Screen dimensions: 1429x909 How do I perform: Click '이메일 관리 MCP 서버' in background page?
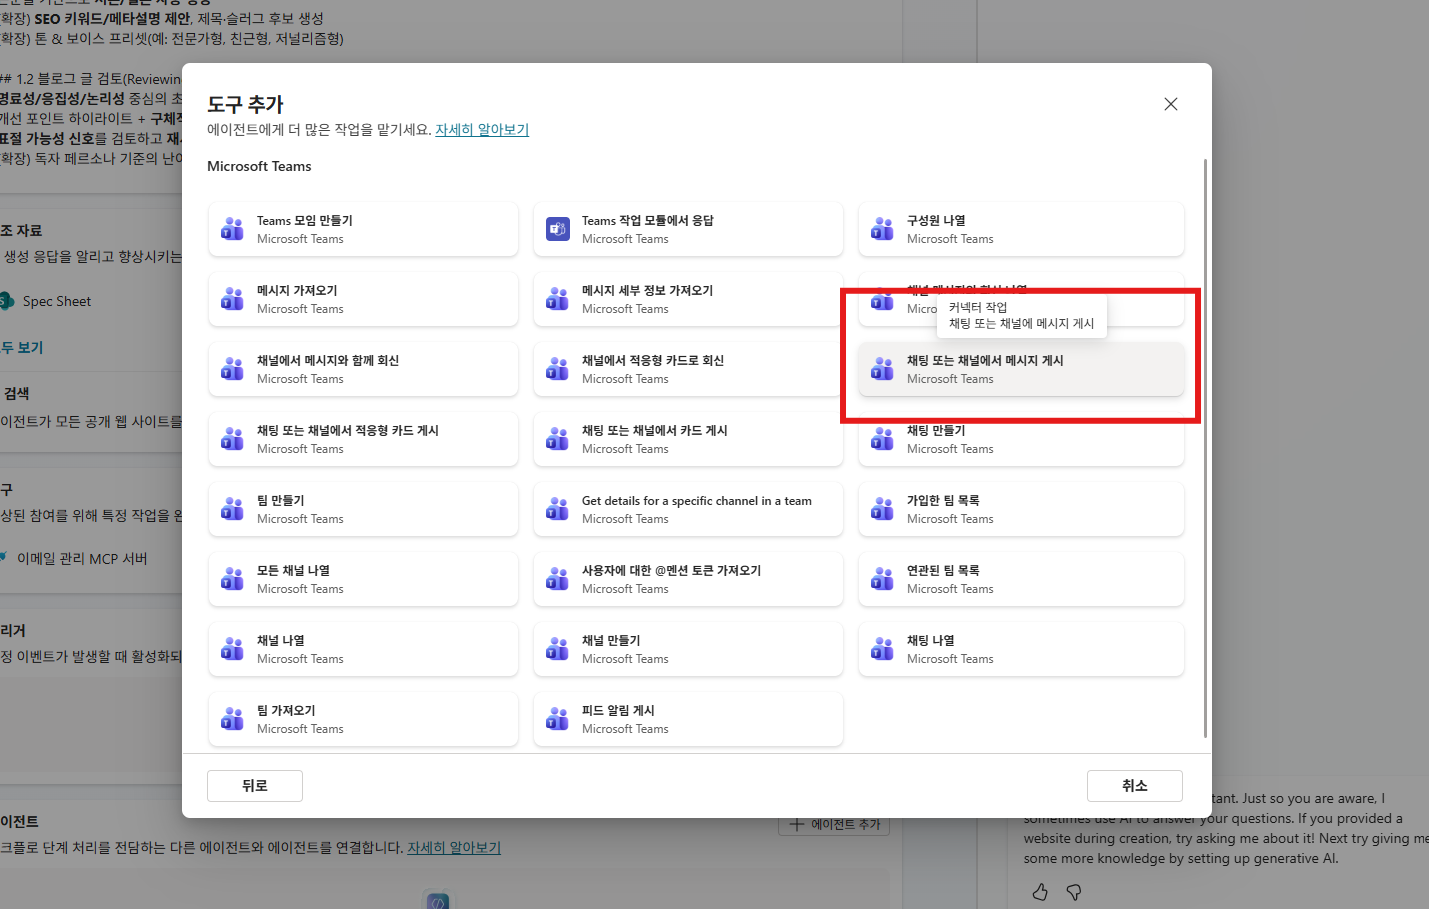coord(82,559)
